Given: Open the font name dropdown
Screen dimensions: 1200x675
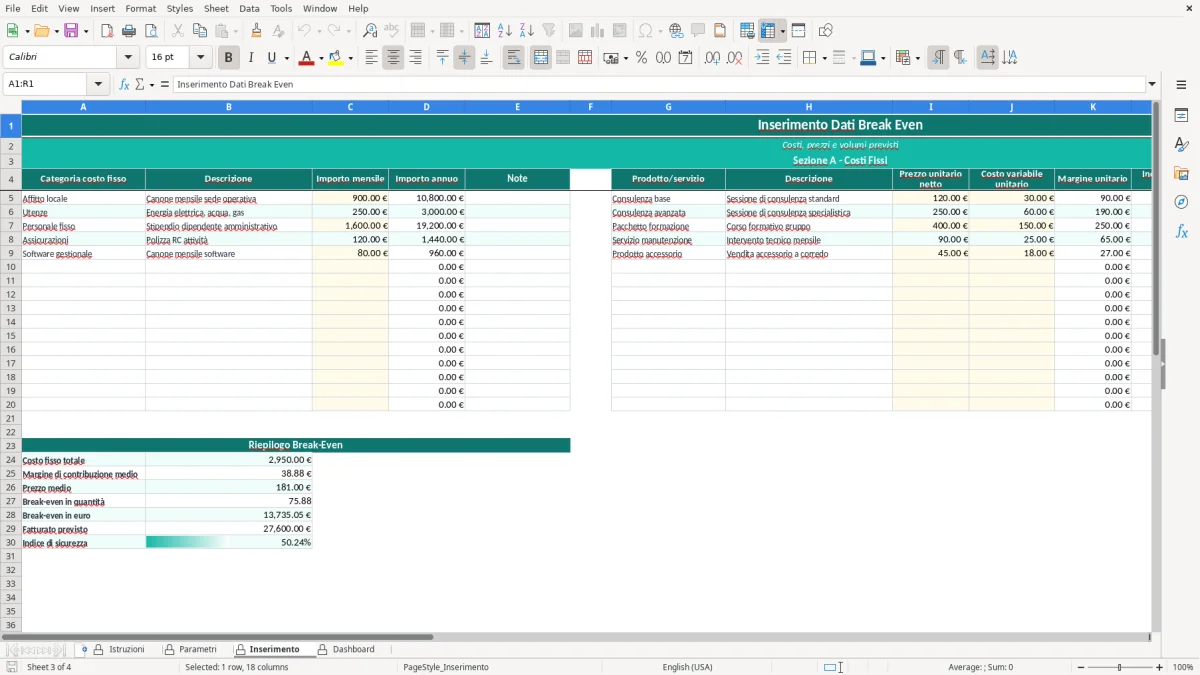Looking at the screenshot, I should click(x=128, y=58).
